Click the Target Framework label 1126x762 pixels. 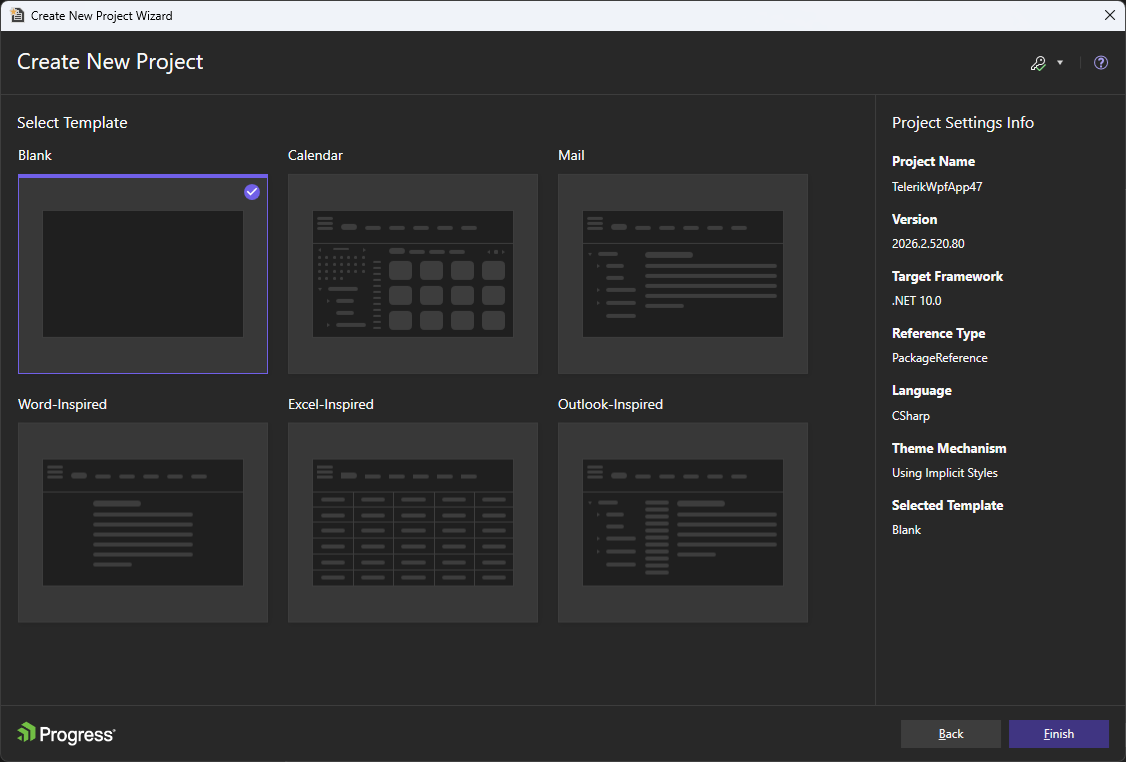pyautogui.click(x=947, y=277)
